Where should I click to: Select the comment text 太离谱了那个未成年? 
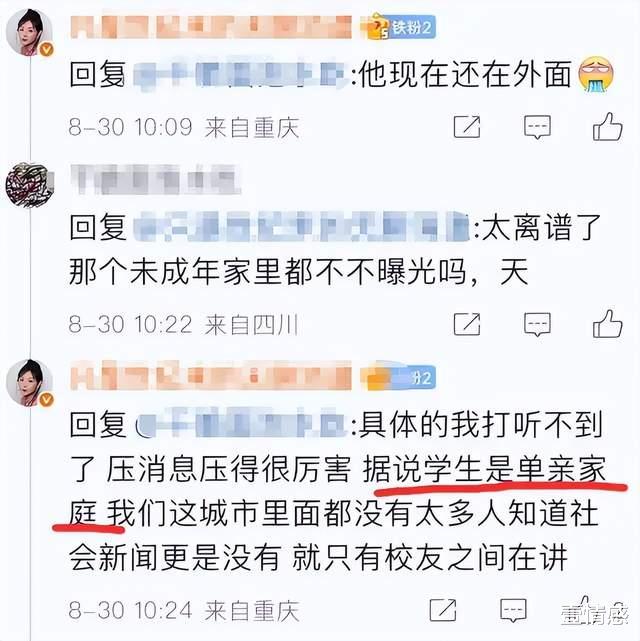[335, 249]
